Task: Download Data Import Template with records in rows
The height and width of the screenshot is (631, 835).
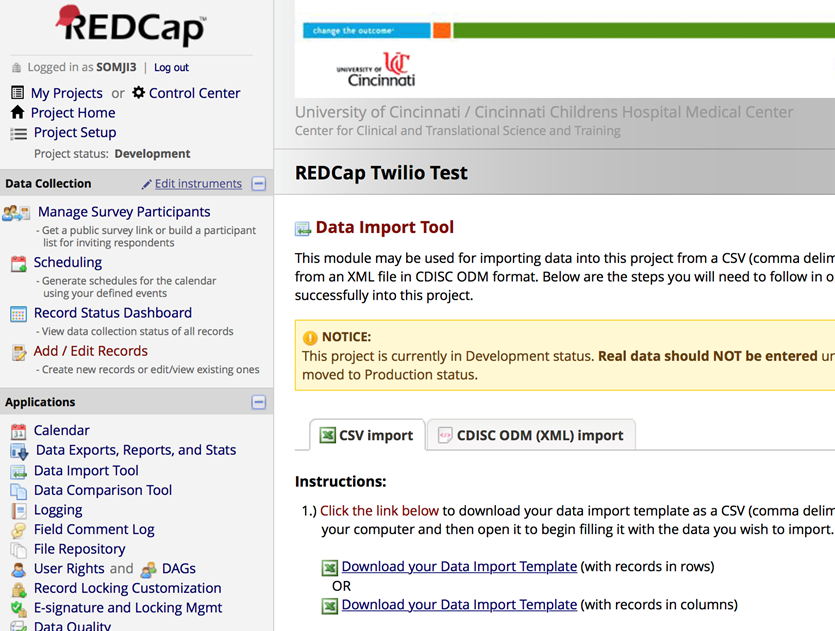Action: [459, 567]
